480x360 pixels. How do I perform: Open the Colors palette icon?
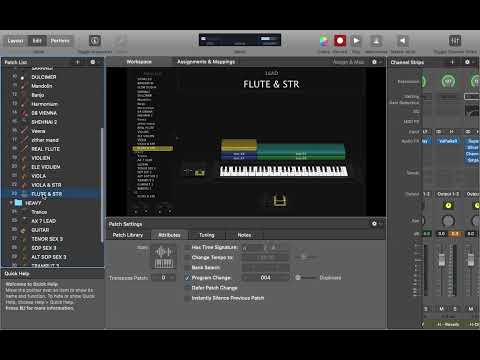[x=324, y=41]
